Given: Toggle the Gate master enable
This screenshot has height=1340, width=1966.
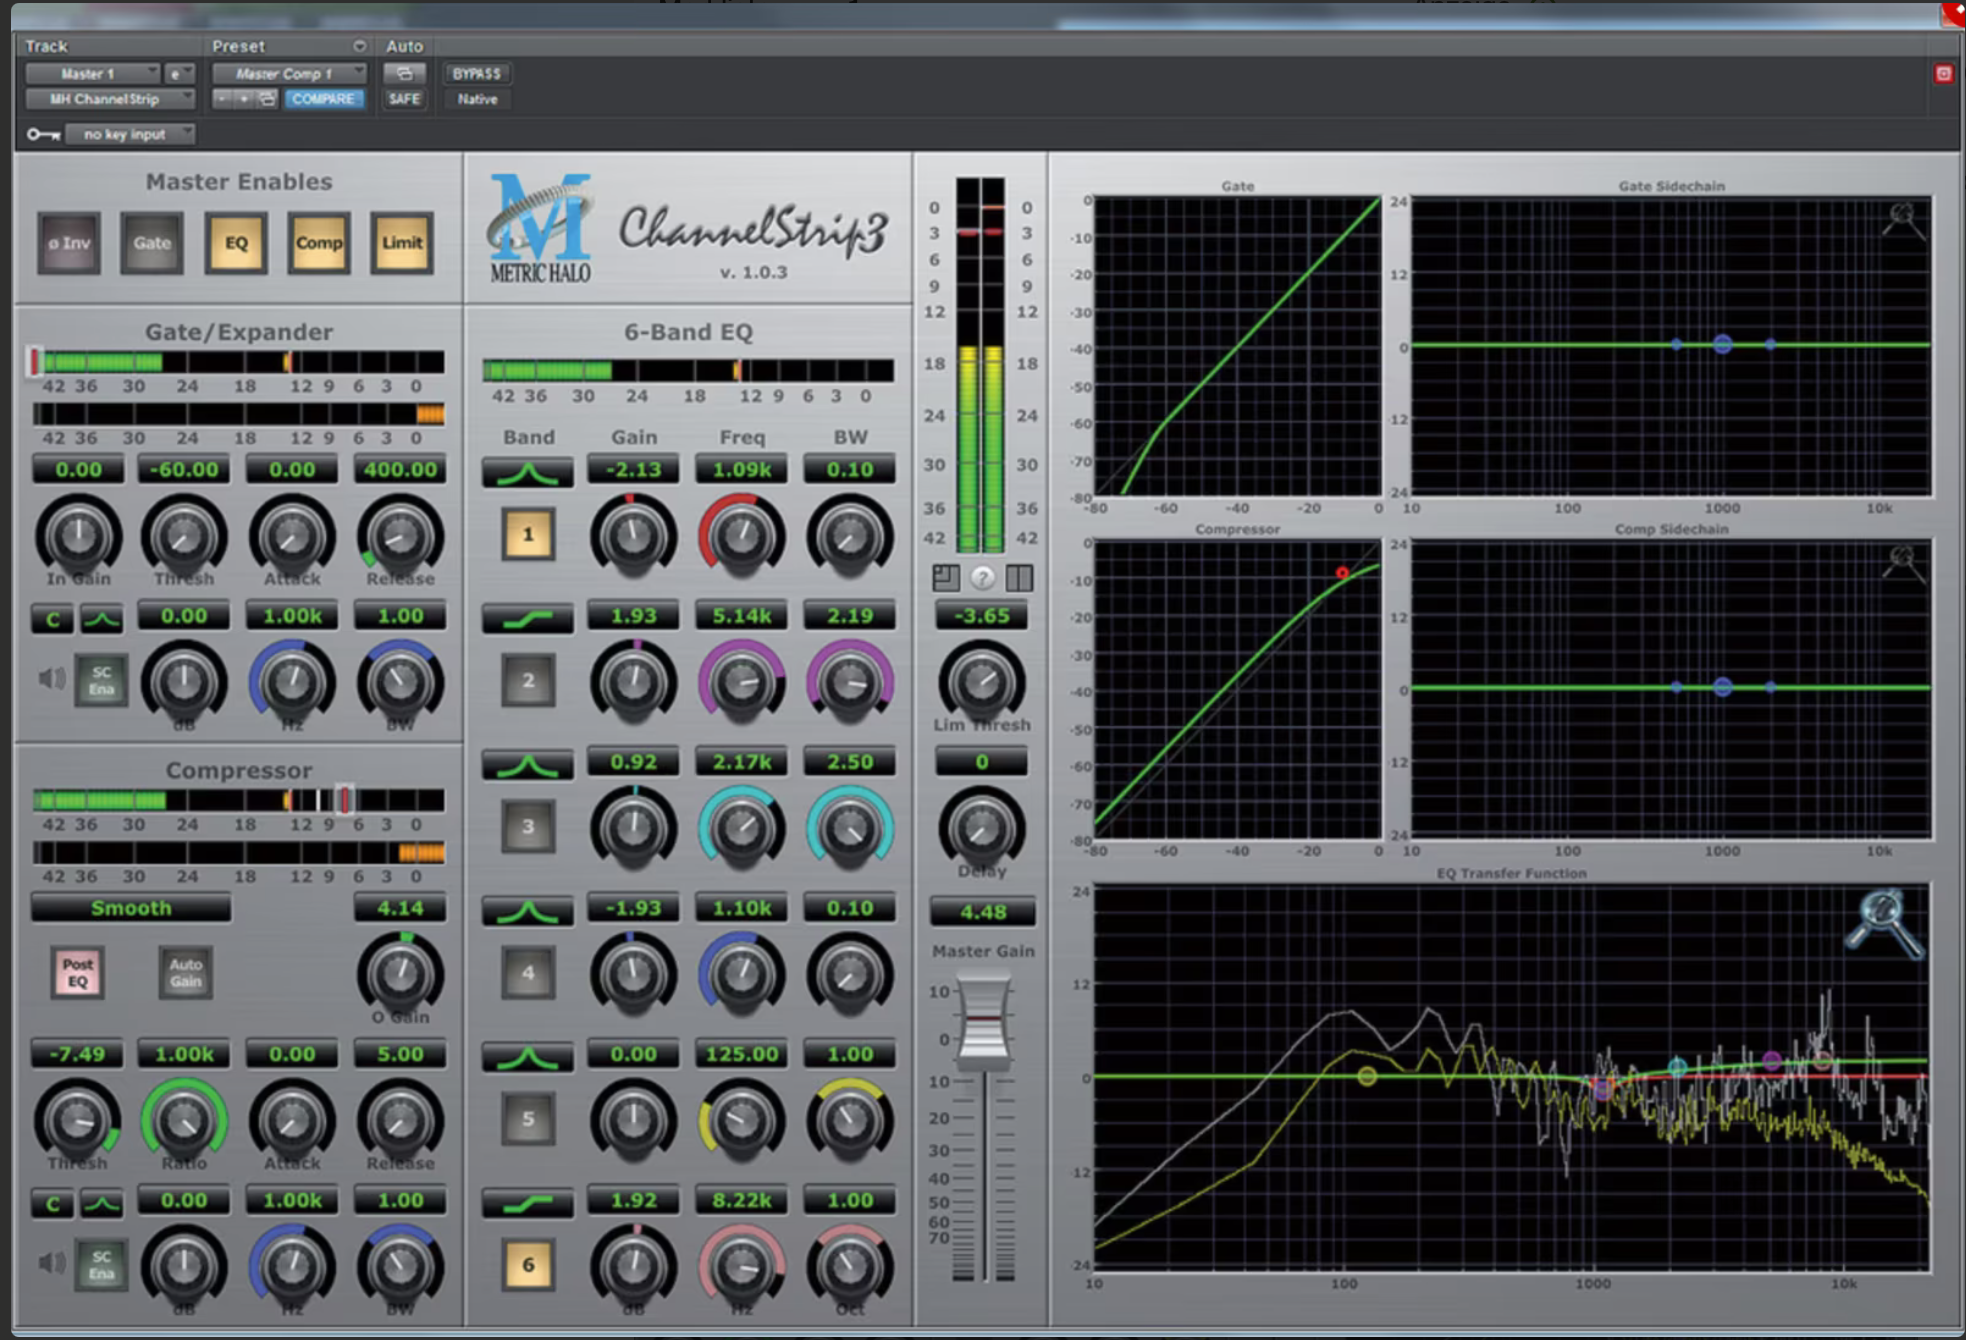Looking at the screenshot, I should tap(152, 243).
